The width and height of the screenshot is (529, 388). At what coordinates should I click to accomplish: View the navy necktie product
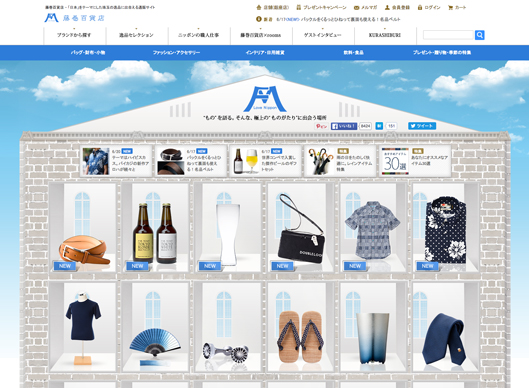click(444, 339)
